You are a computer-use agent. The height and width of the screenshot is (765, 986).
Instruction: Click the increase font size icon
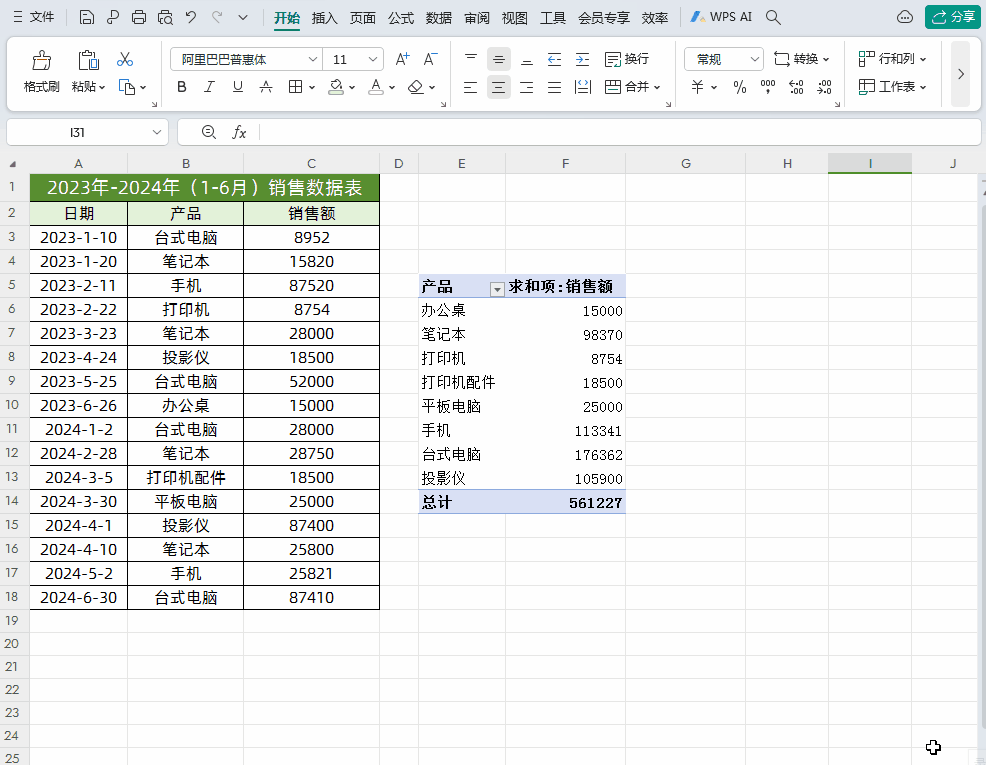coord(402,59)
